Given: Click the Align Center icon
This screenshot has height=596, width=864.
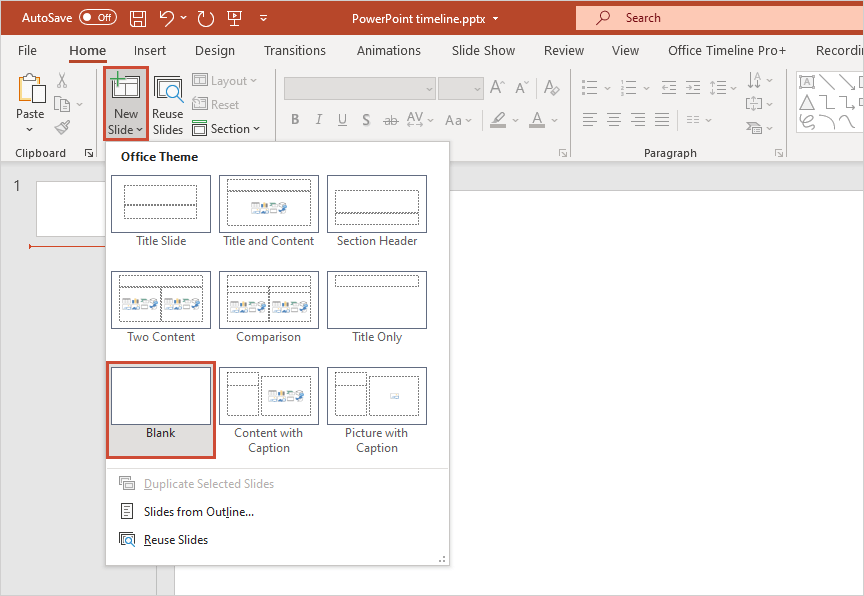Looking at the screenshot, I should pyautogui.click(x=612, y=120).
